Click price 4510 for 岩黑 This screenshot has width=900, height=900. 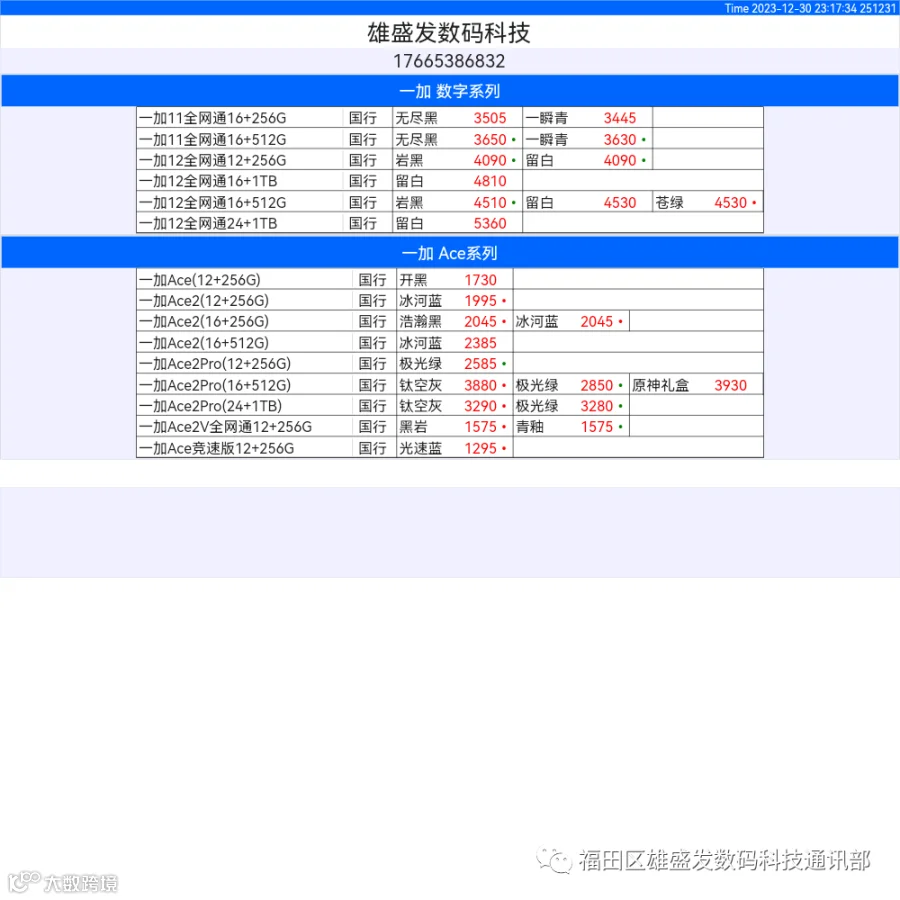tap(490, 203)
